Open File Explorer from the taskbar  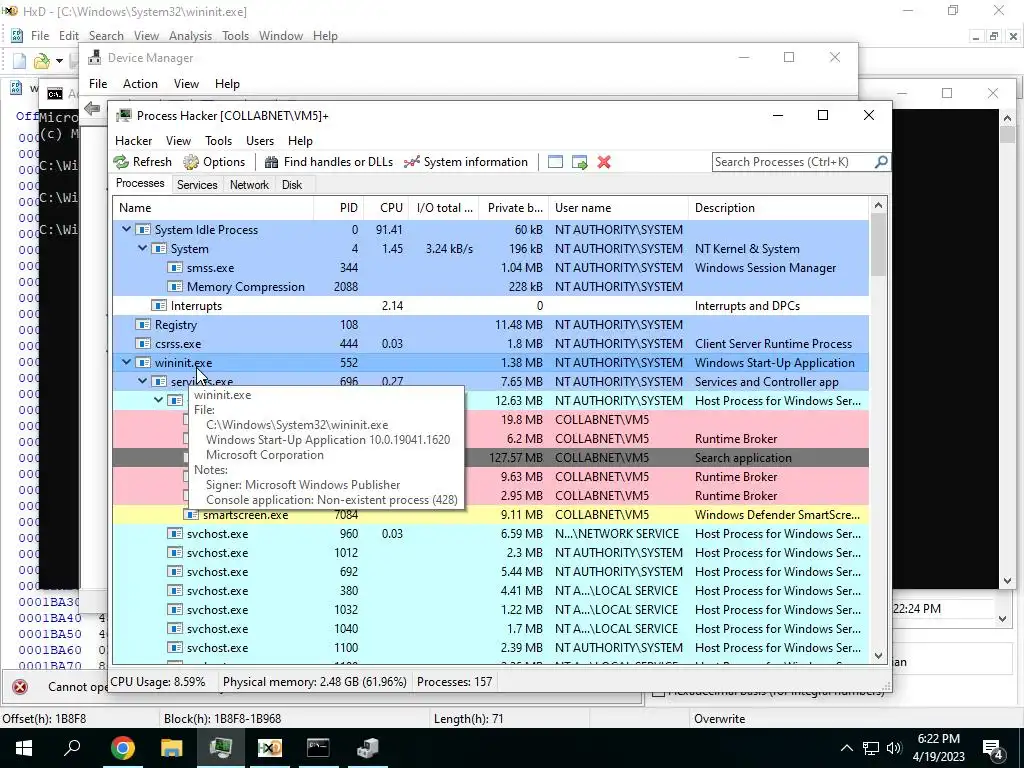click(x=172, y=748)
